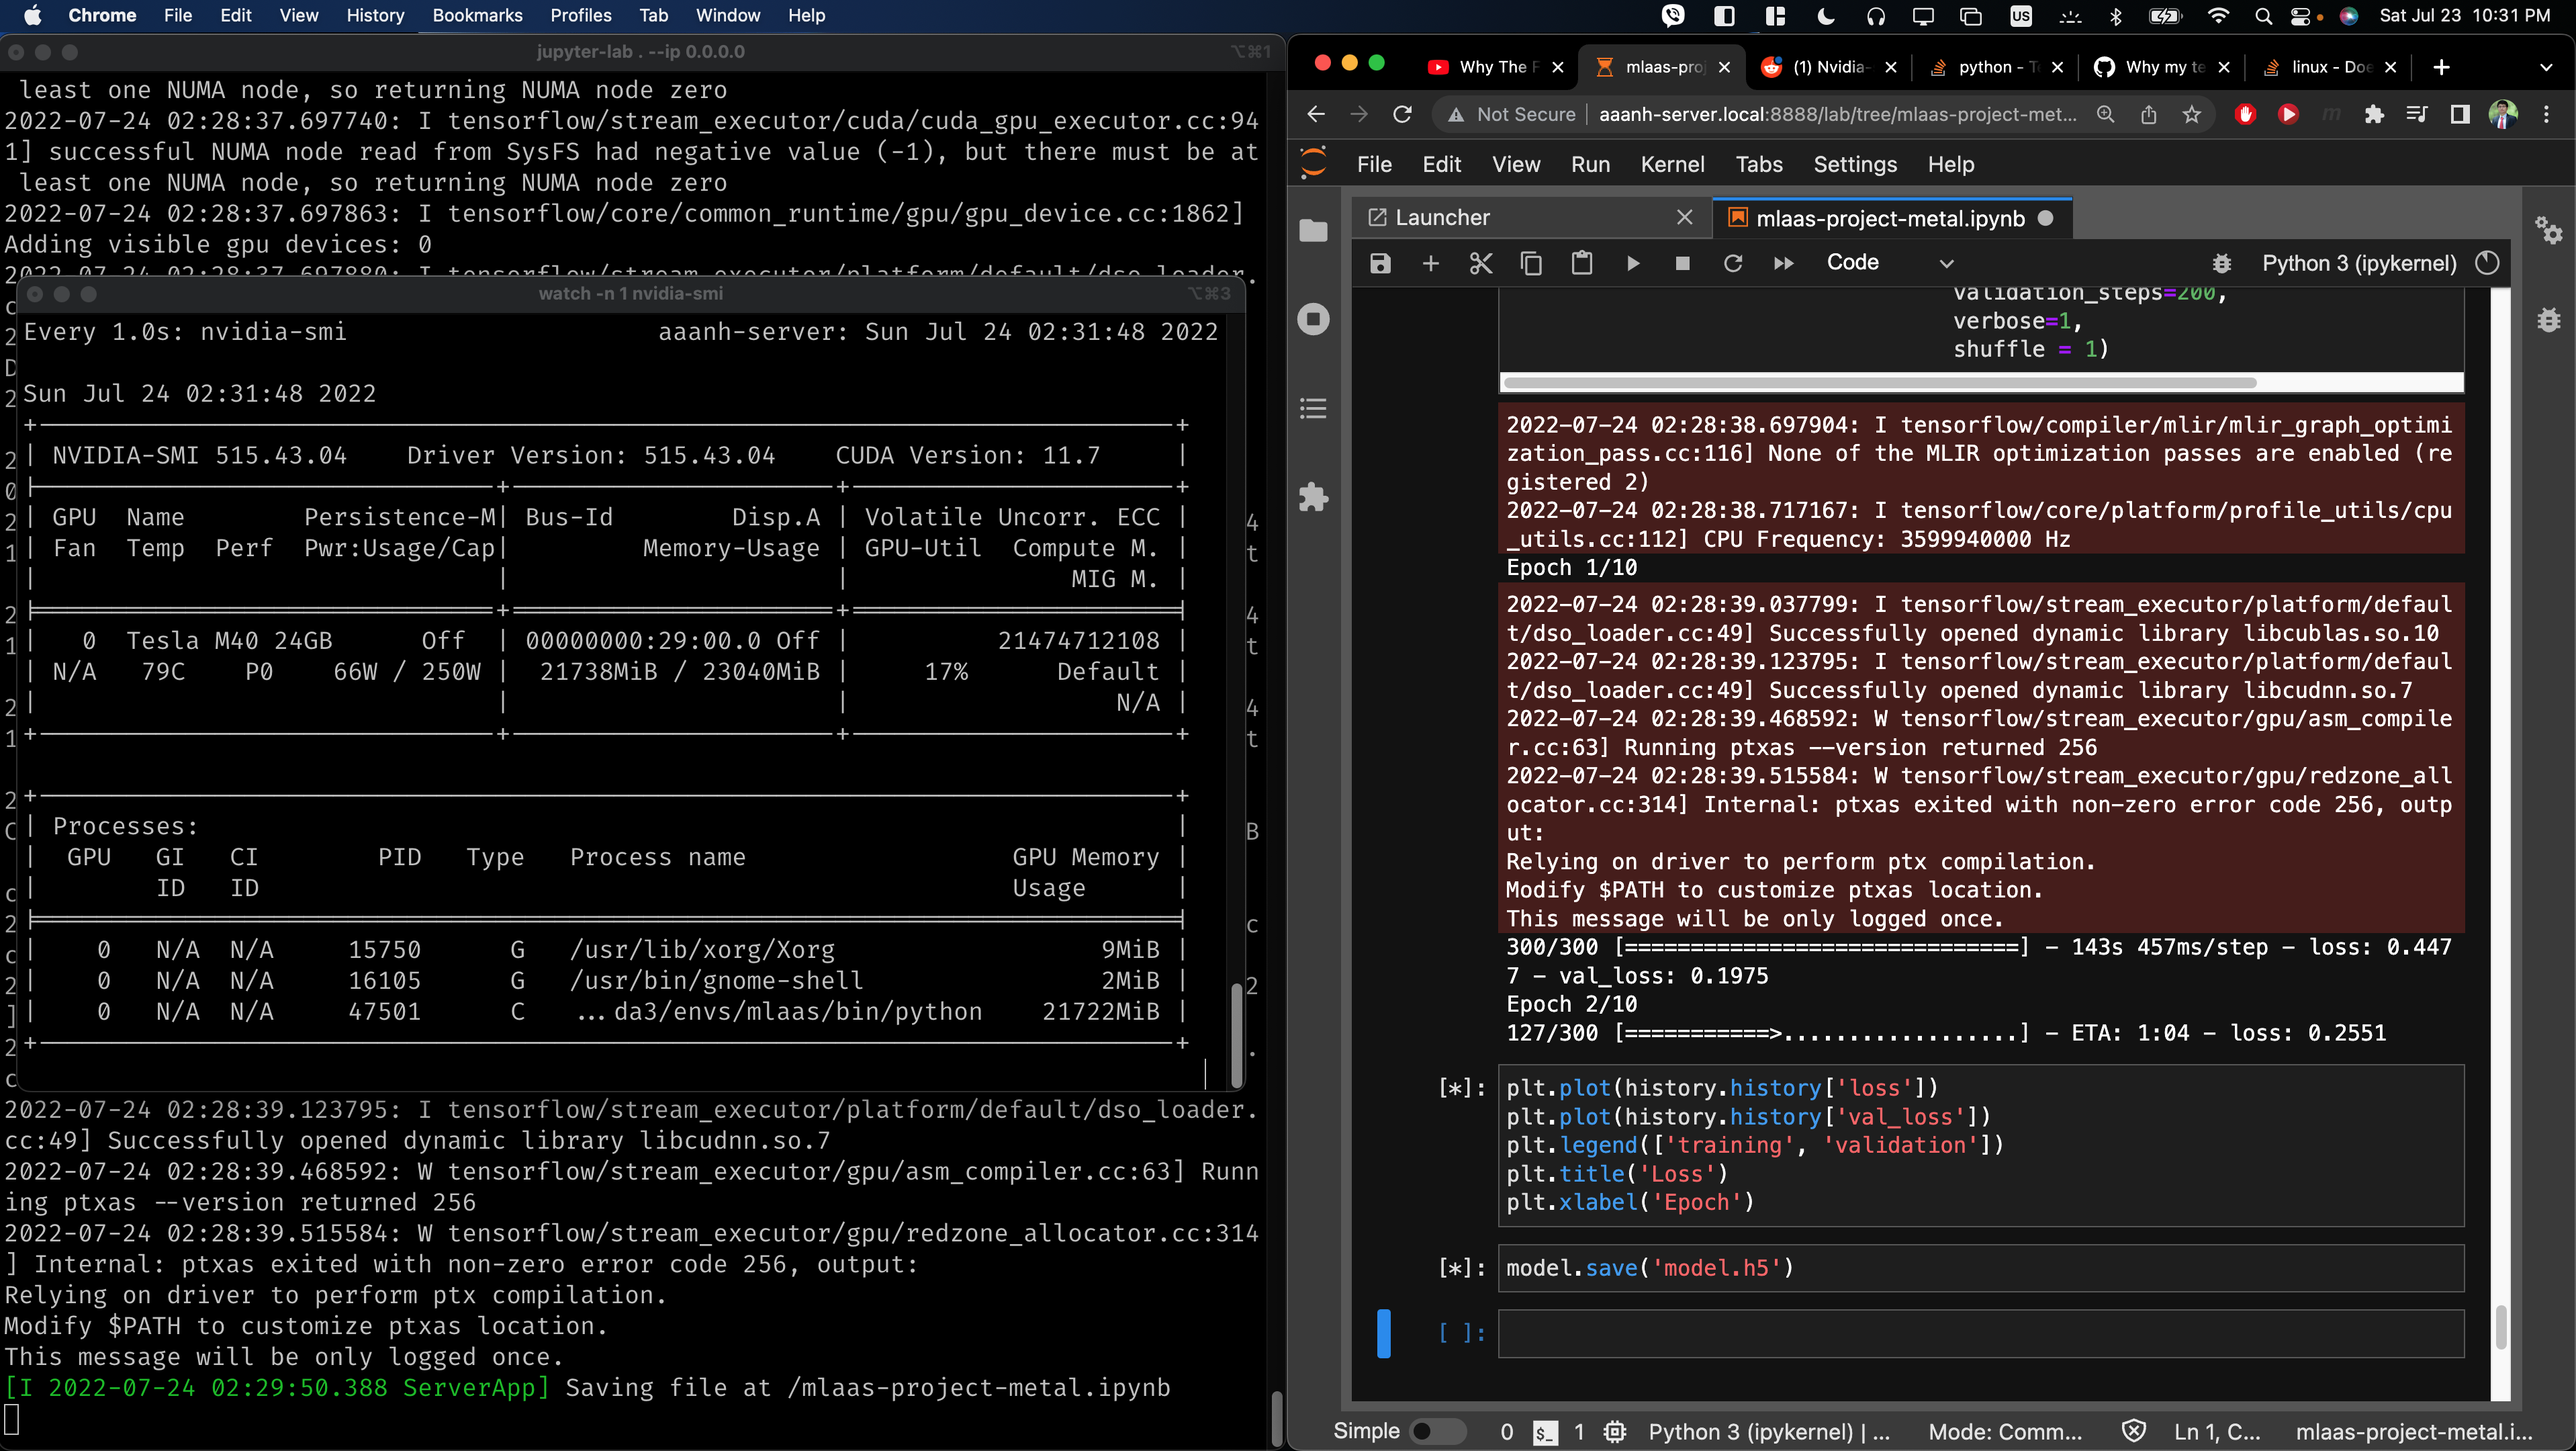Click the status bar trusted shield icon
Viewport: 2576px width, 1451px height.
tap(2133, 1432)
